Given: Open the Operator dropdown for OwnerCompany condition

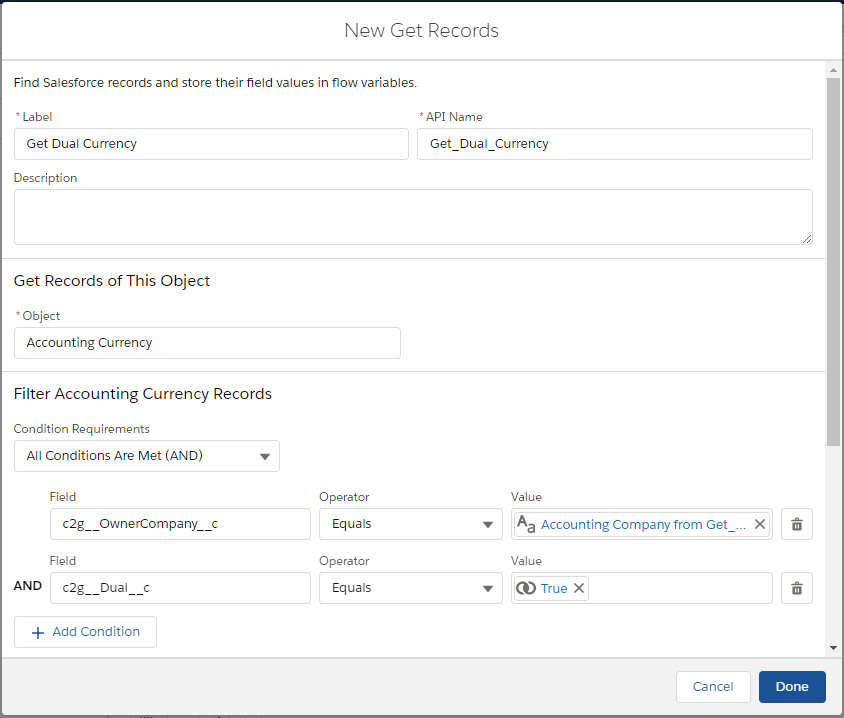Looking at the screenshot, I should (410, 524).
